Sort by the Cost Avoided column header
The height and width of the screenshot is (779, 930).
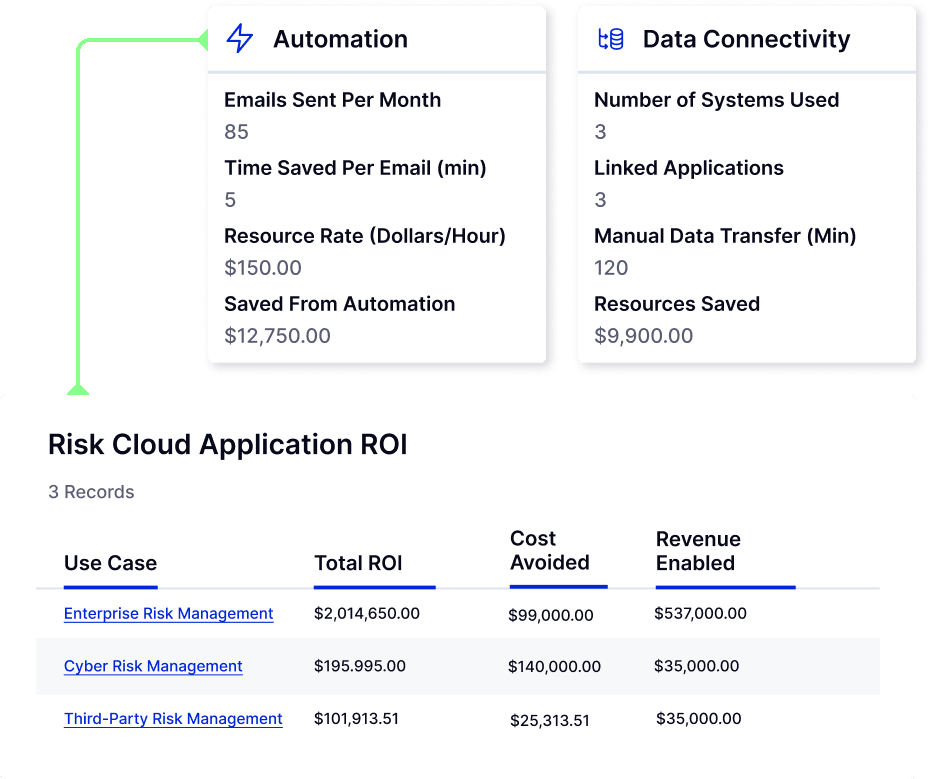pyautogui.click(x=550, y=550)
